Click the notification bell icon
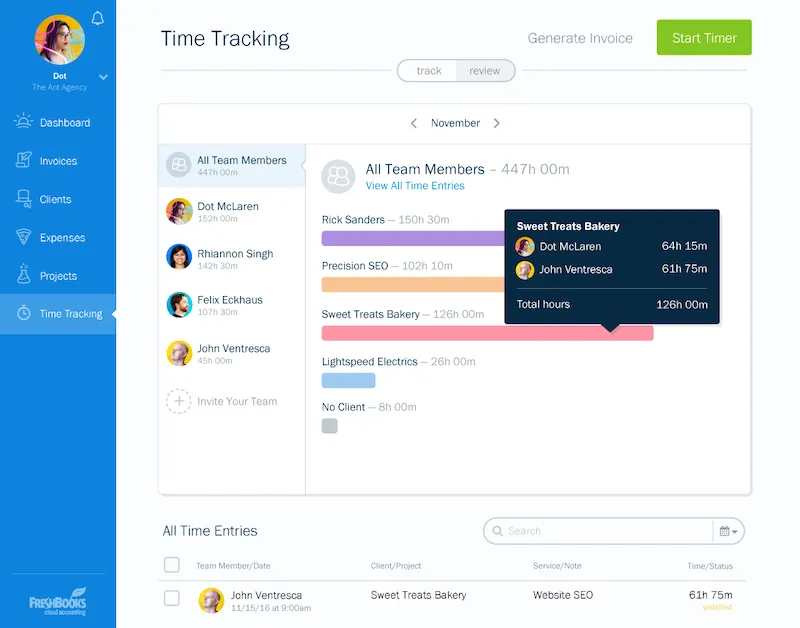 point(97,18)
